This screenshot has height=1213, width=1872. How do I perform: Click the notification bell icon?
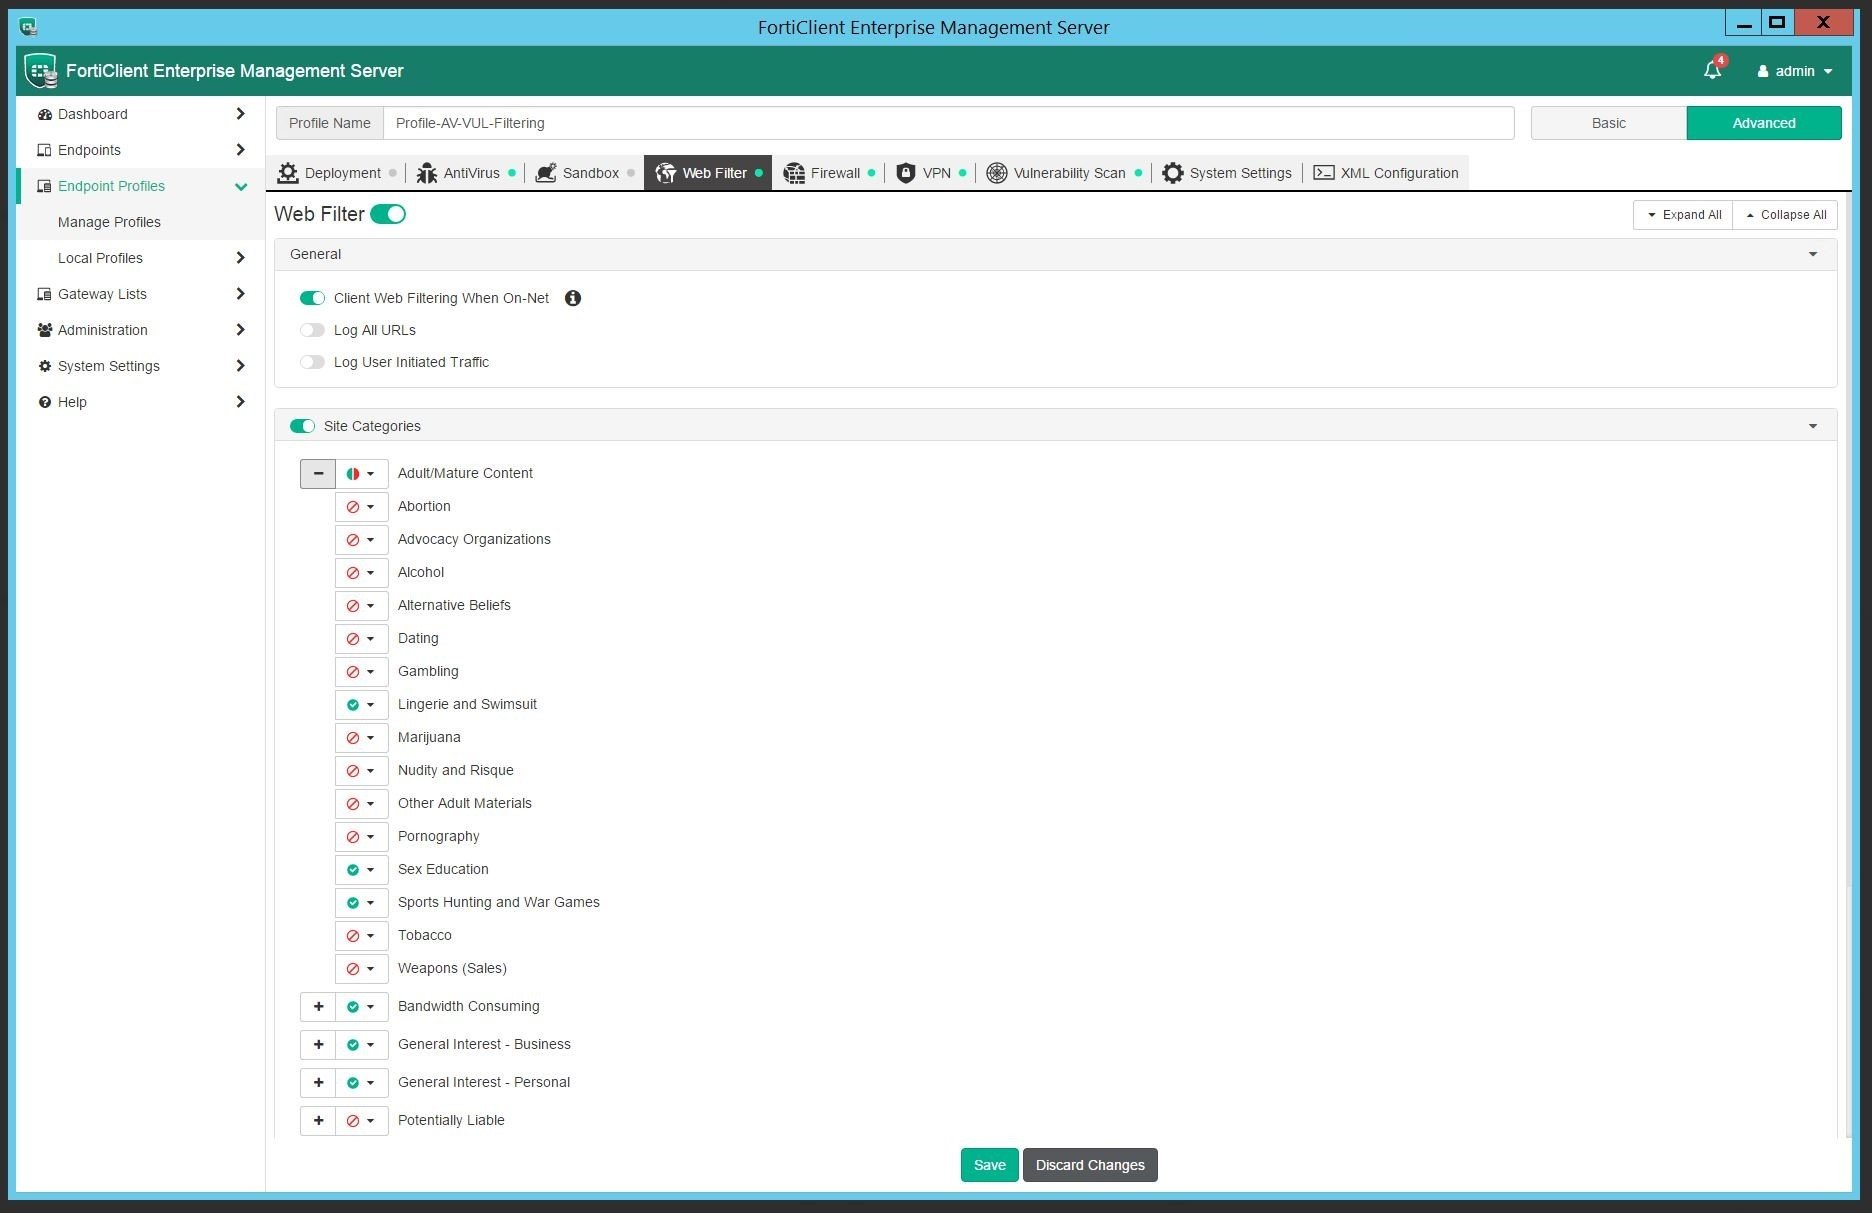pos(1710,70)
